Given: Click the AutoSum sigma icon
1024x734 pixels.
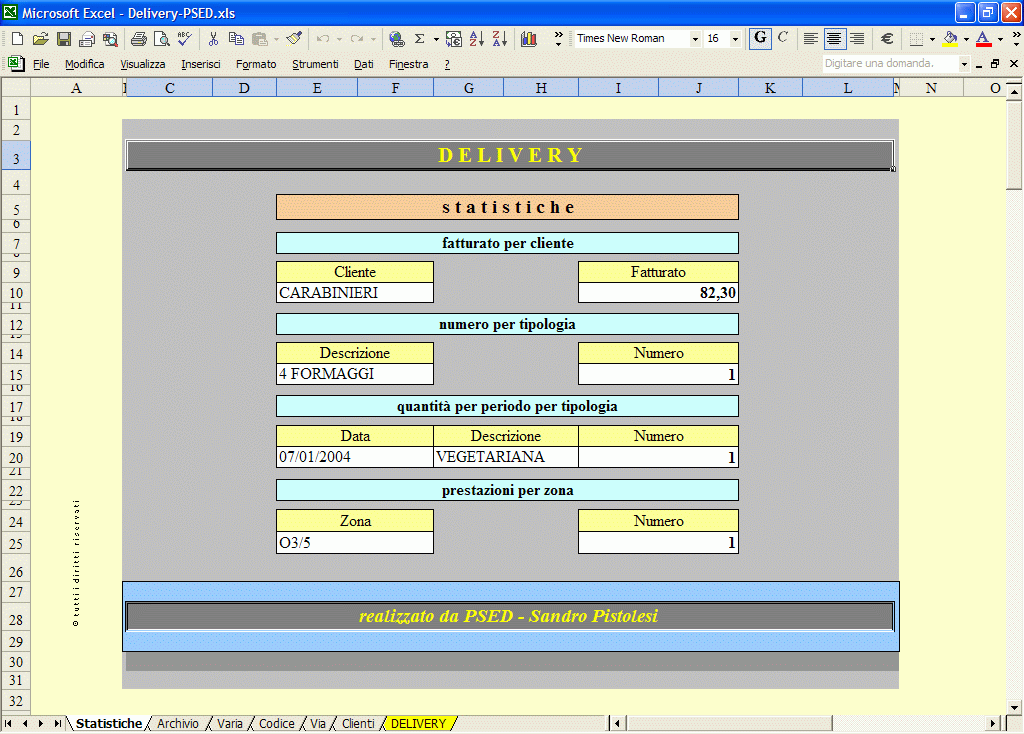Looking at the screenshot, I should [x=419, y=39].
